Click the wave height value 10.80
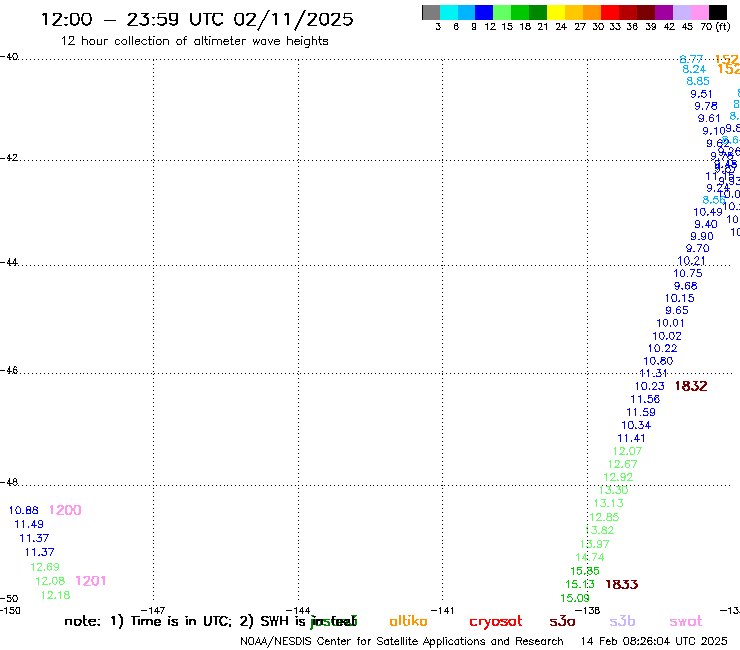The height and width of the screenshot is (650, 740). click(658, 361)
